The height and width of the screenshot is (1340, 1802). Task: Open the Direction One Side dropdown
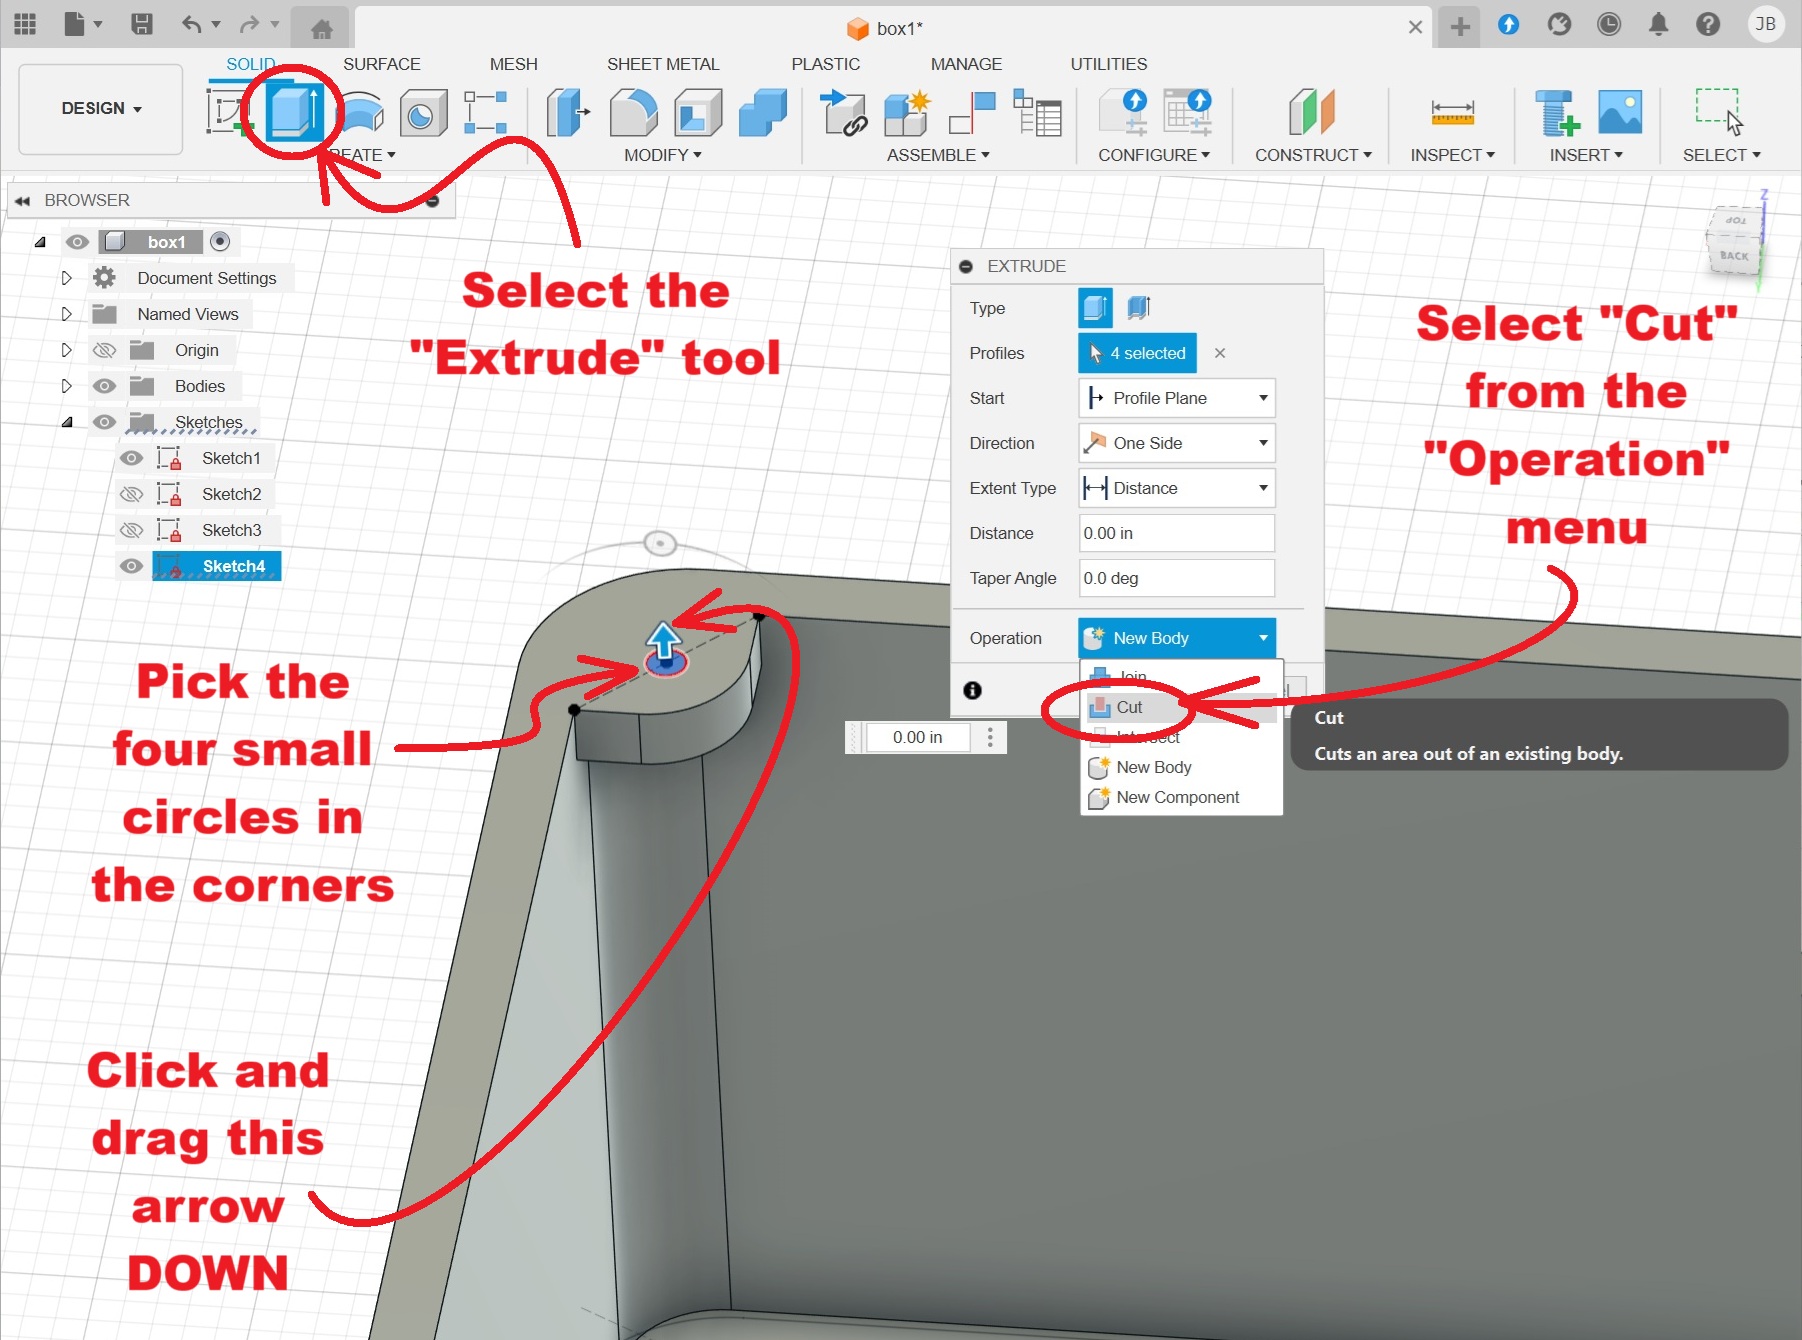(1176, 443)
